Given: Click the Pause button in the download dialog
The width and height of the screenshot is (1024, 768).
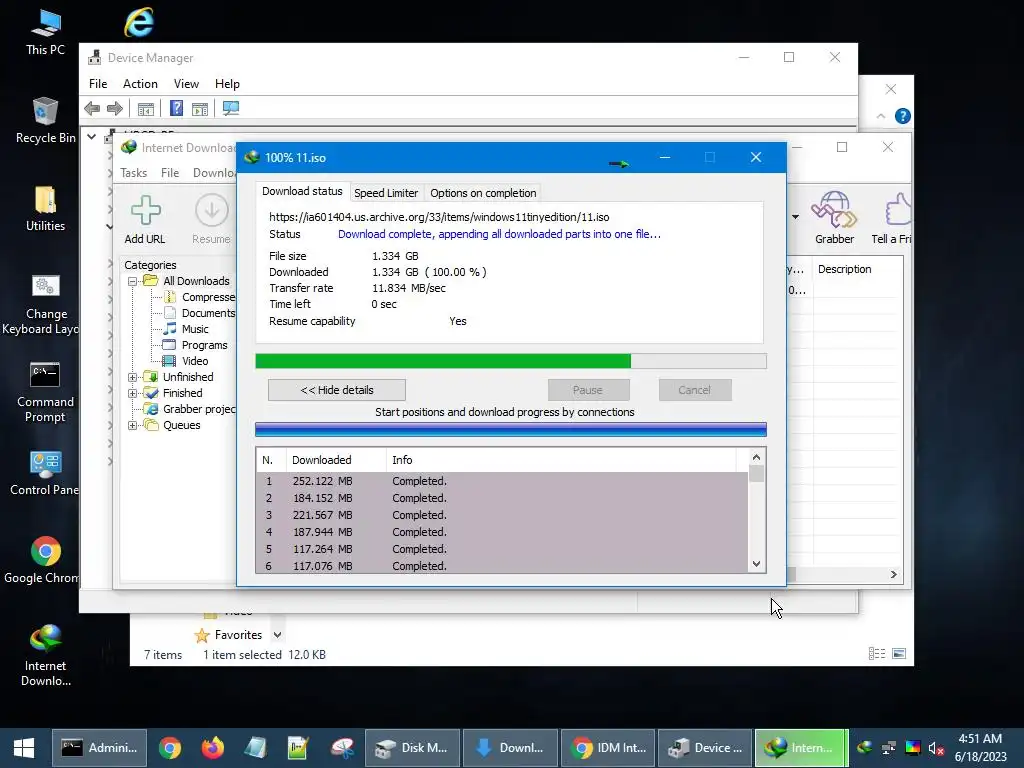Looking at the screenshot, I should tap(588, 390).
